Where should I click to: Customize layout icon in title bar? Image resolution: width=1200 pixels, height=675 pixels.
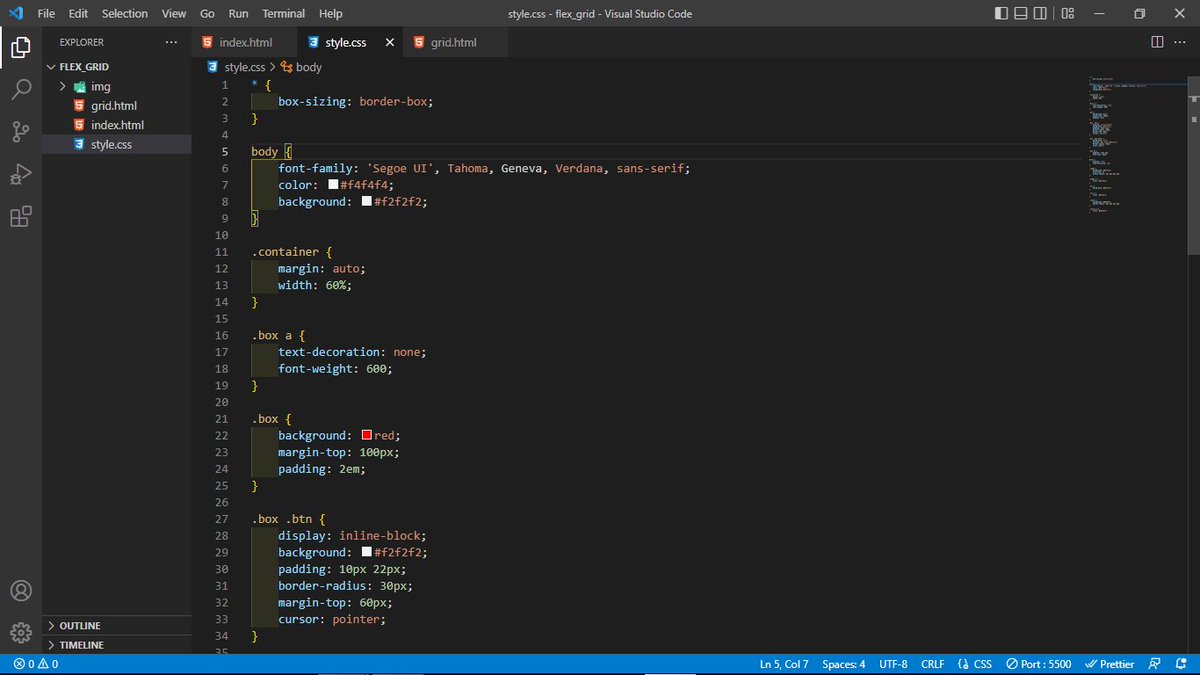click(1068, 13)
